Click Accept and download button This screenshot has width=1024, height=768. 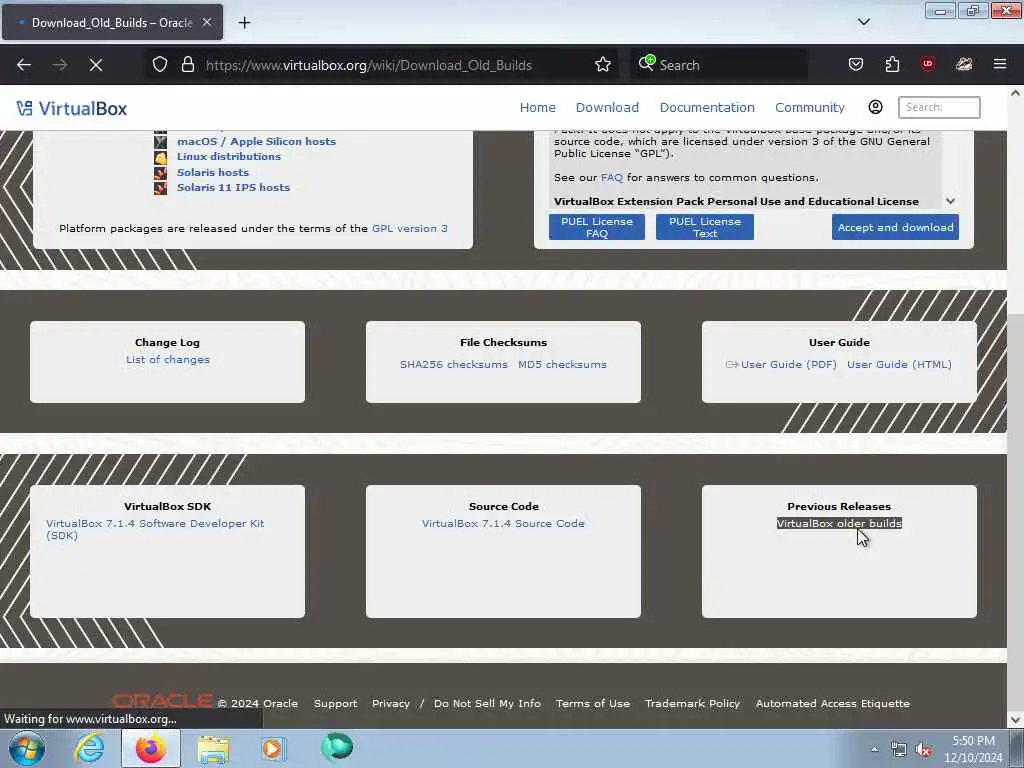click(895, 227)
